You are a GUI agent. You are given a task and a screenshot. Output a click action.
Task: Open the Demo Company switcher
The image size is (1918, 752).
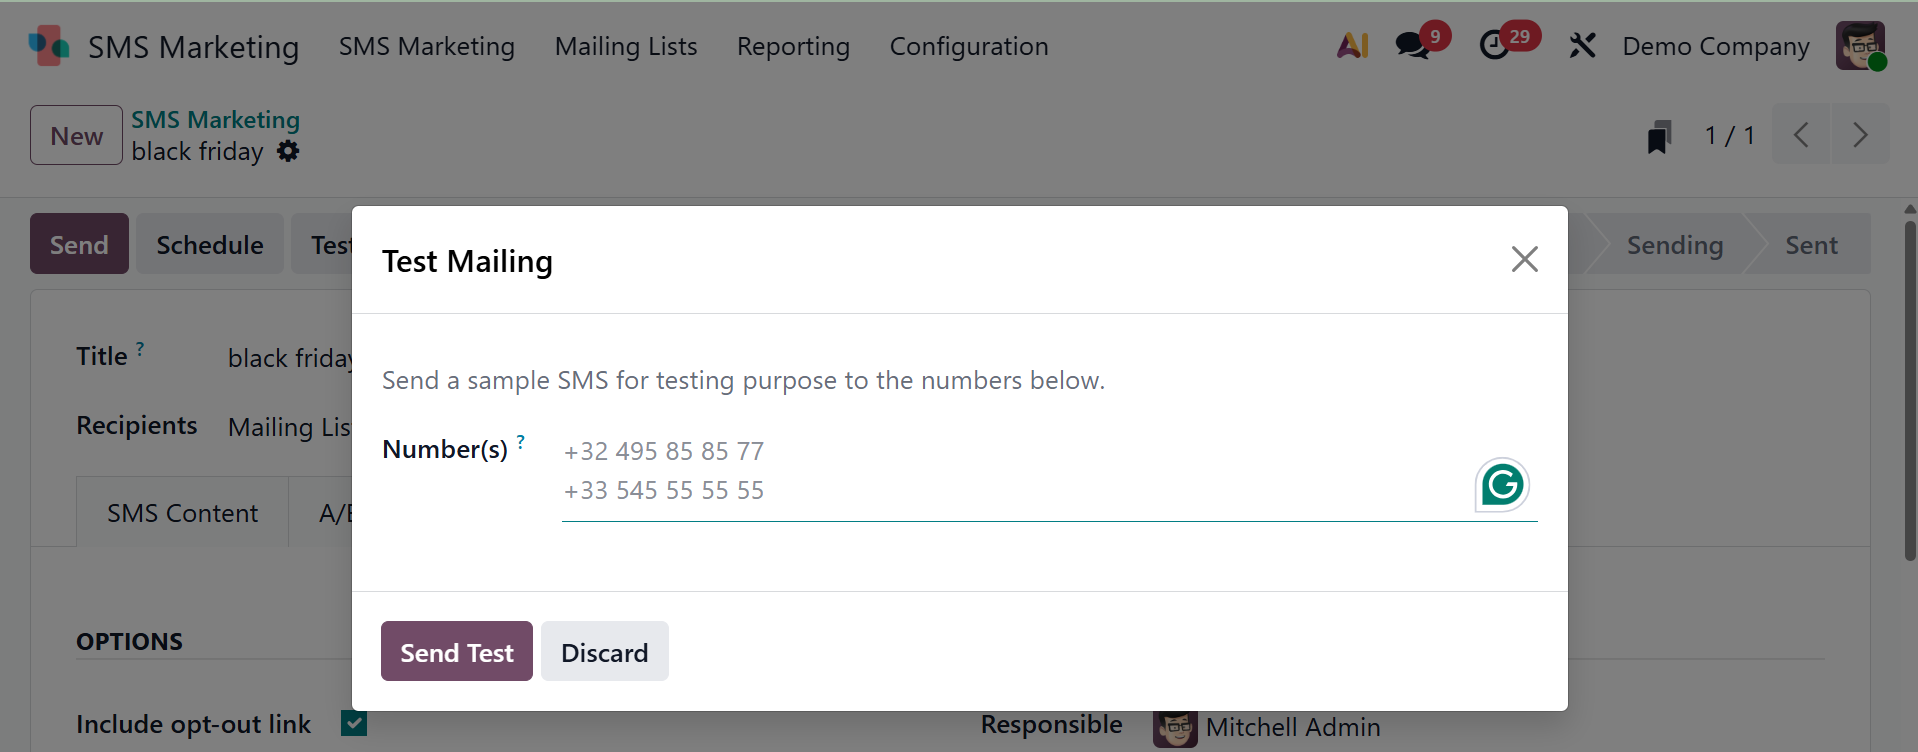point(1715,47)
